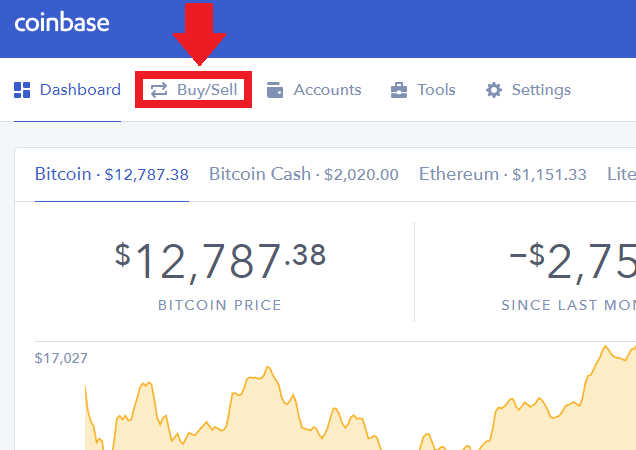Open the Accounts section

[x=314, y=90]
